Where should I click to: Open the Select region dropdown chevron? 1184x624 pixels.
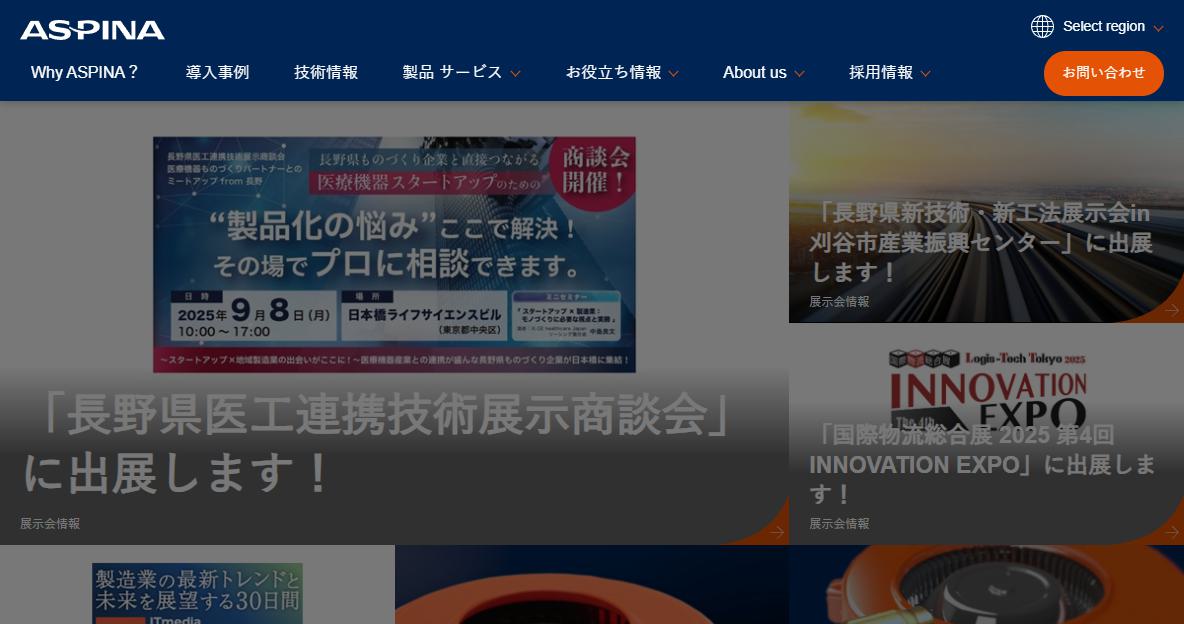click(1158, 29)
